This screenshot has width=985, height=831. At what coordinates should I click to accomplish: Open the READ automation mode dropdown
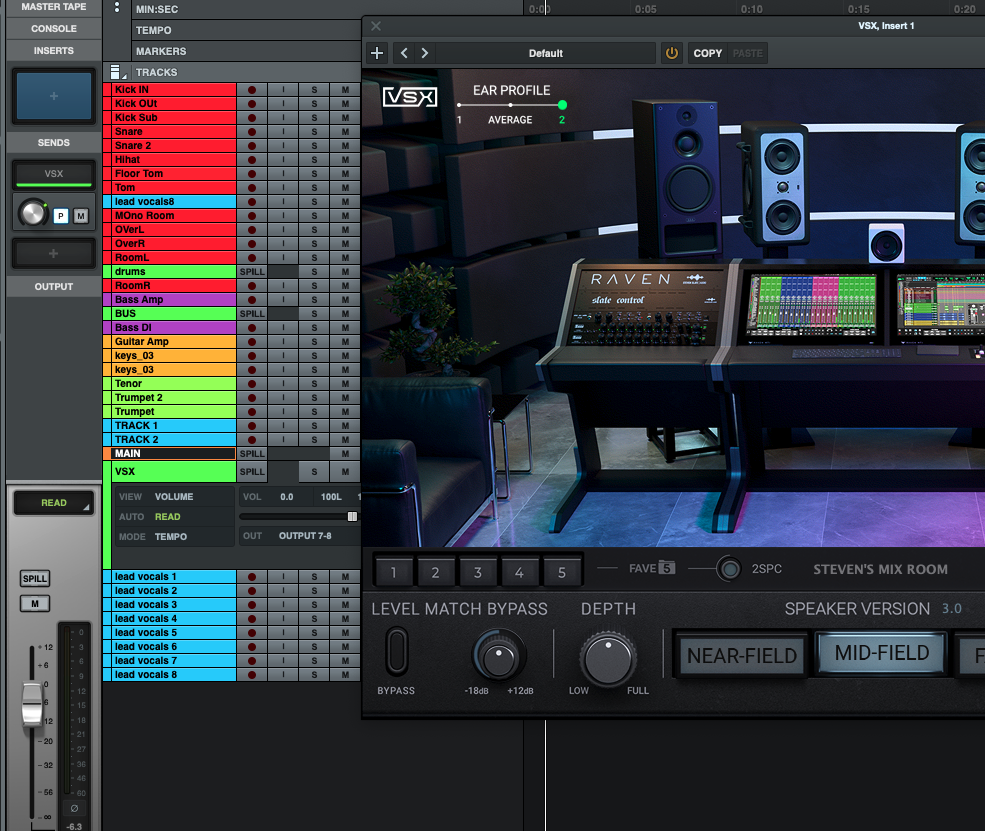[x=54, y=502]
